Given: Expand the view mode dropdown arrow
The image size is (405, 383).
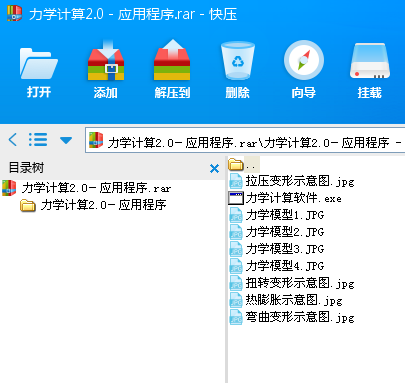Looking at the screenshot, I should [x=66, y=140].
